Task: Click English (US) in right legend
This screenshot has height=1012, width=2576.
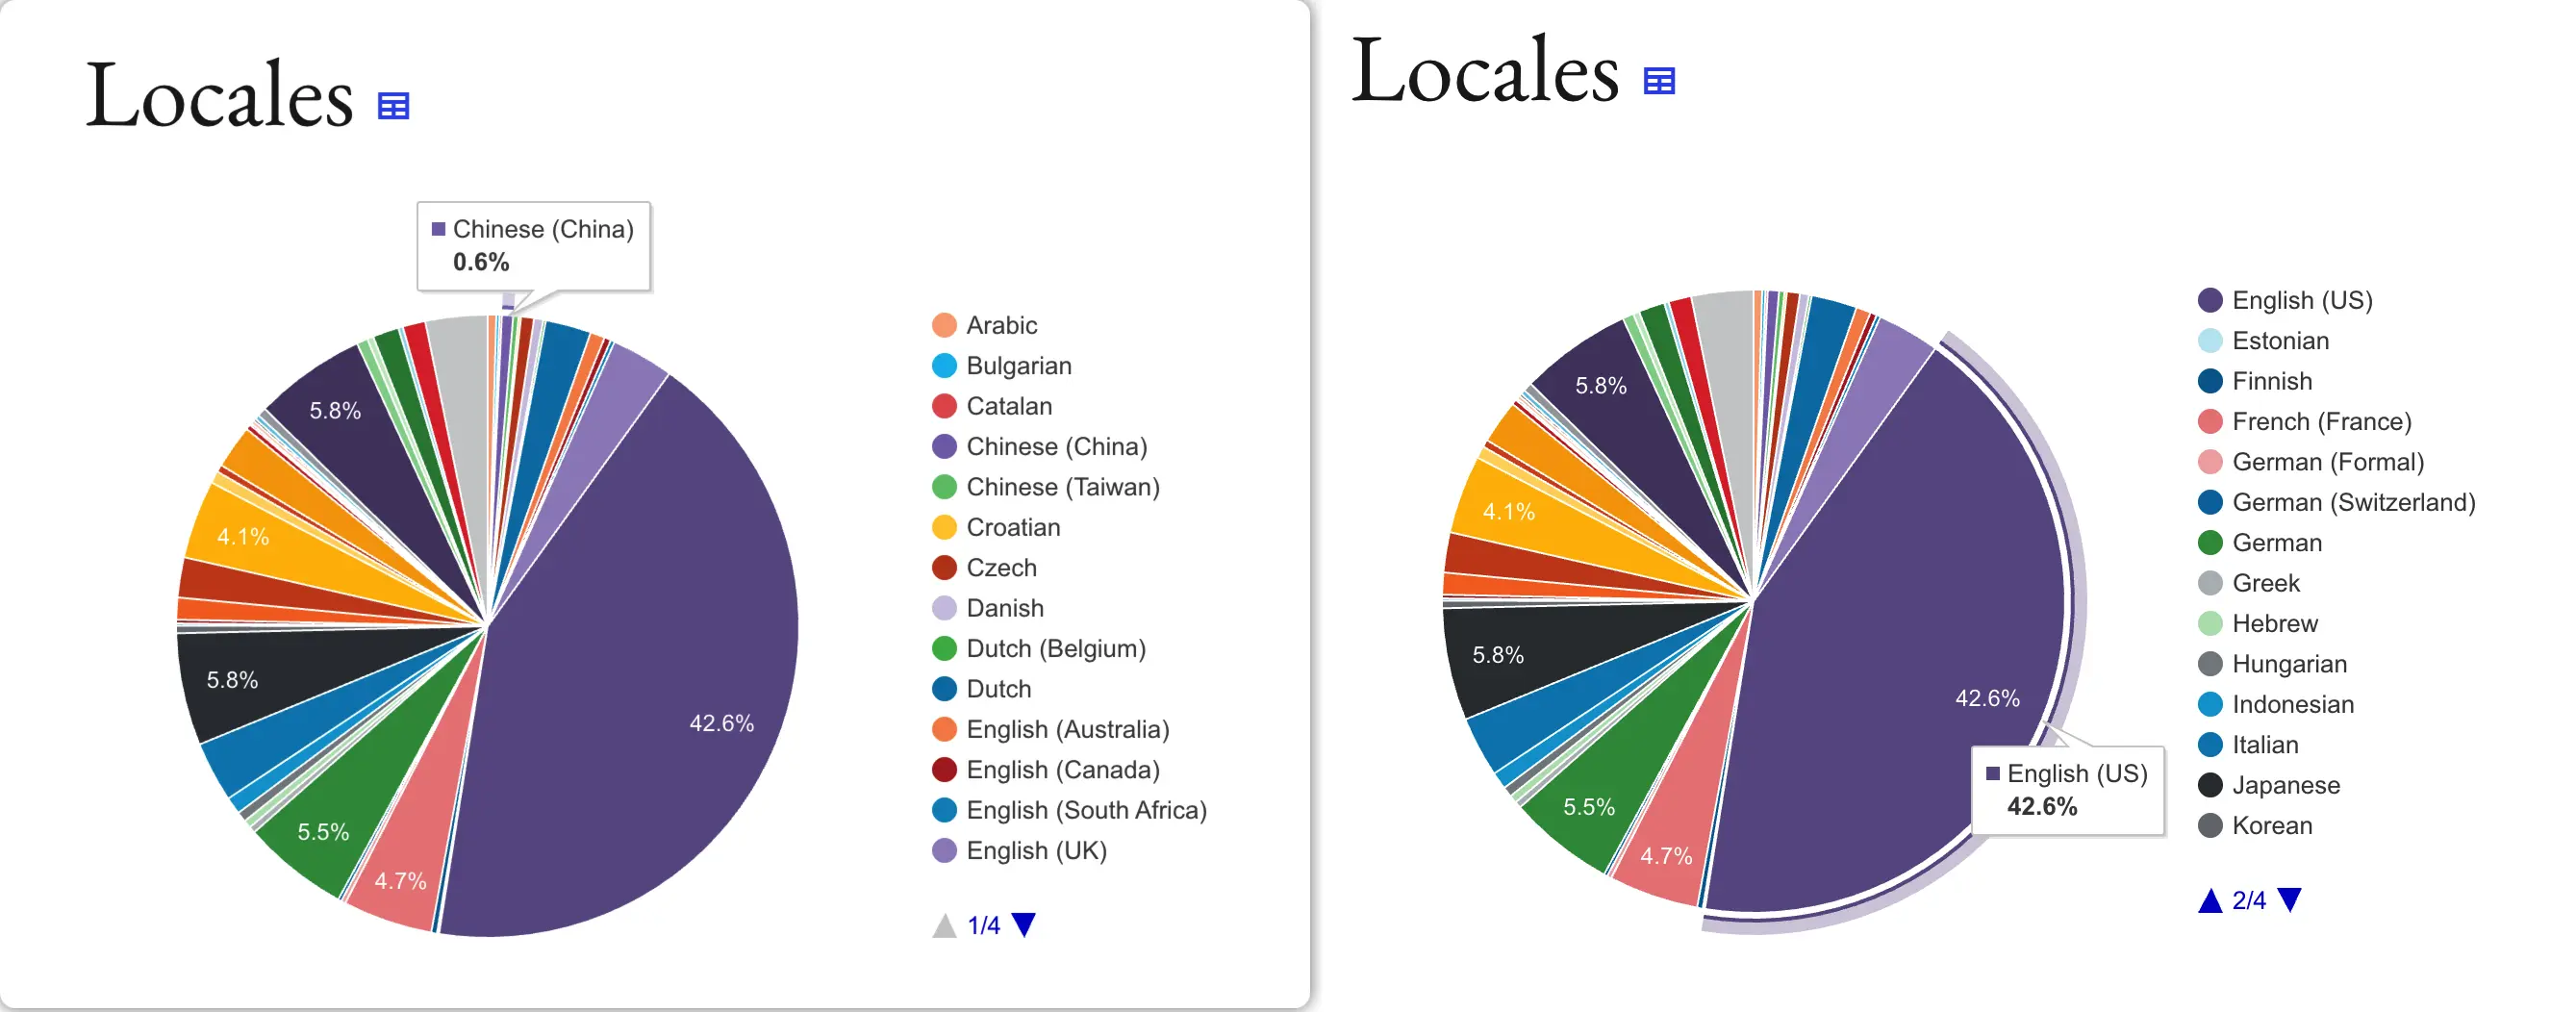Action: point(2286,300)
